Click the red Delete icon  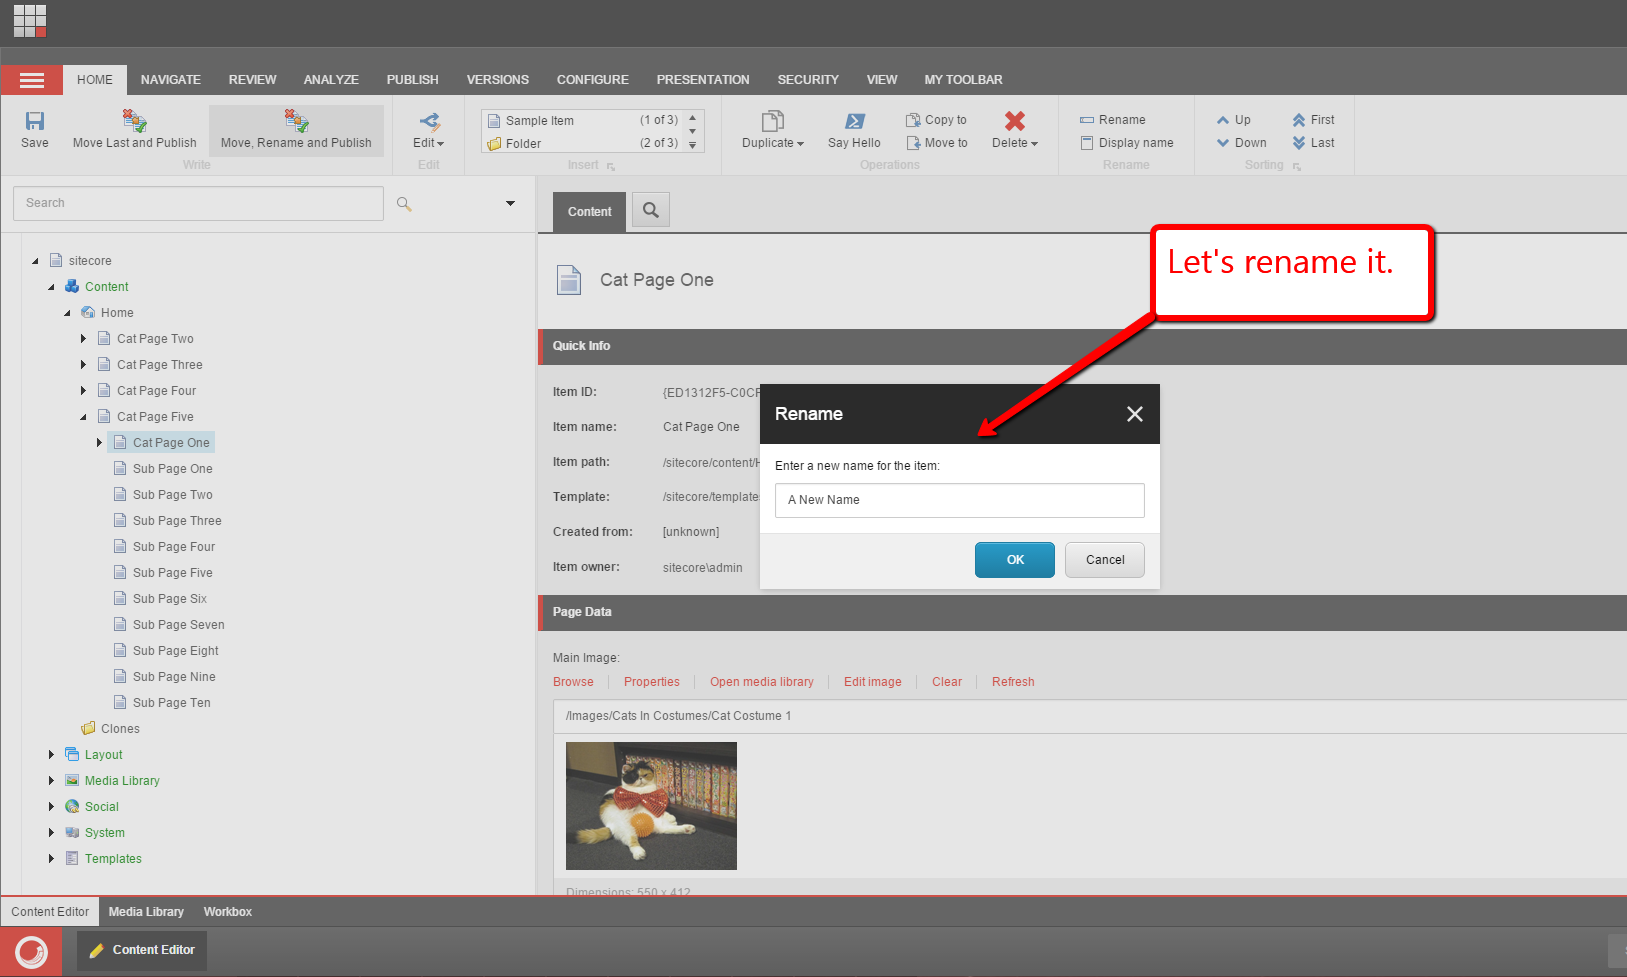[1014, 121]
